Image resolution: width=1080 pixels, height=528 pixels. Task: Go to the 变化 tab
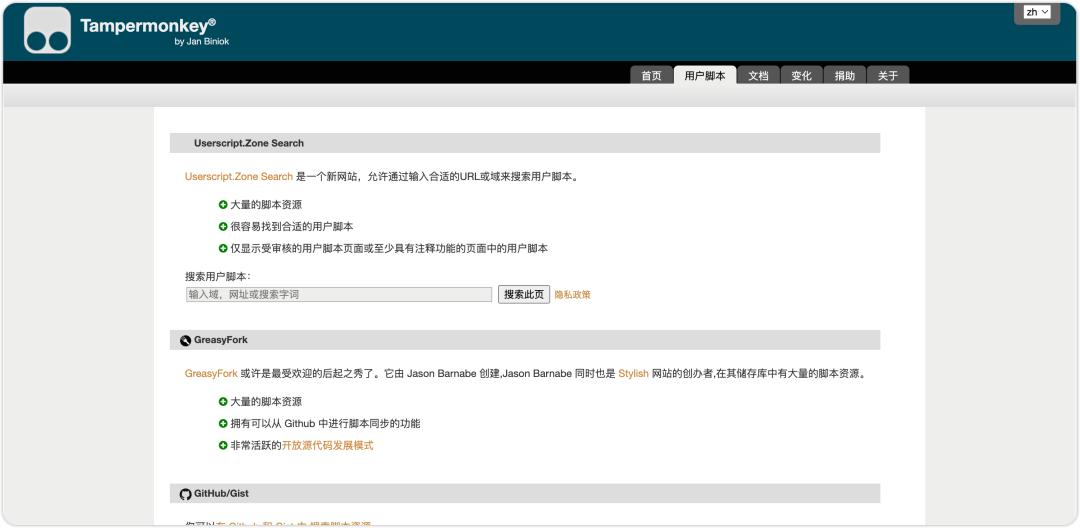pyautogui.click(x=801, y=75)
